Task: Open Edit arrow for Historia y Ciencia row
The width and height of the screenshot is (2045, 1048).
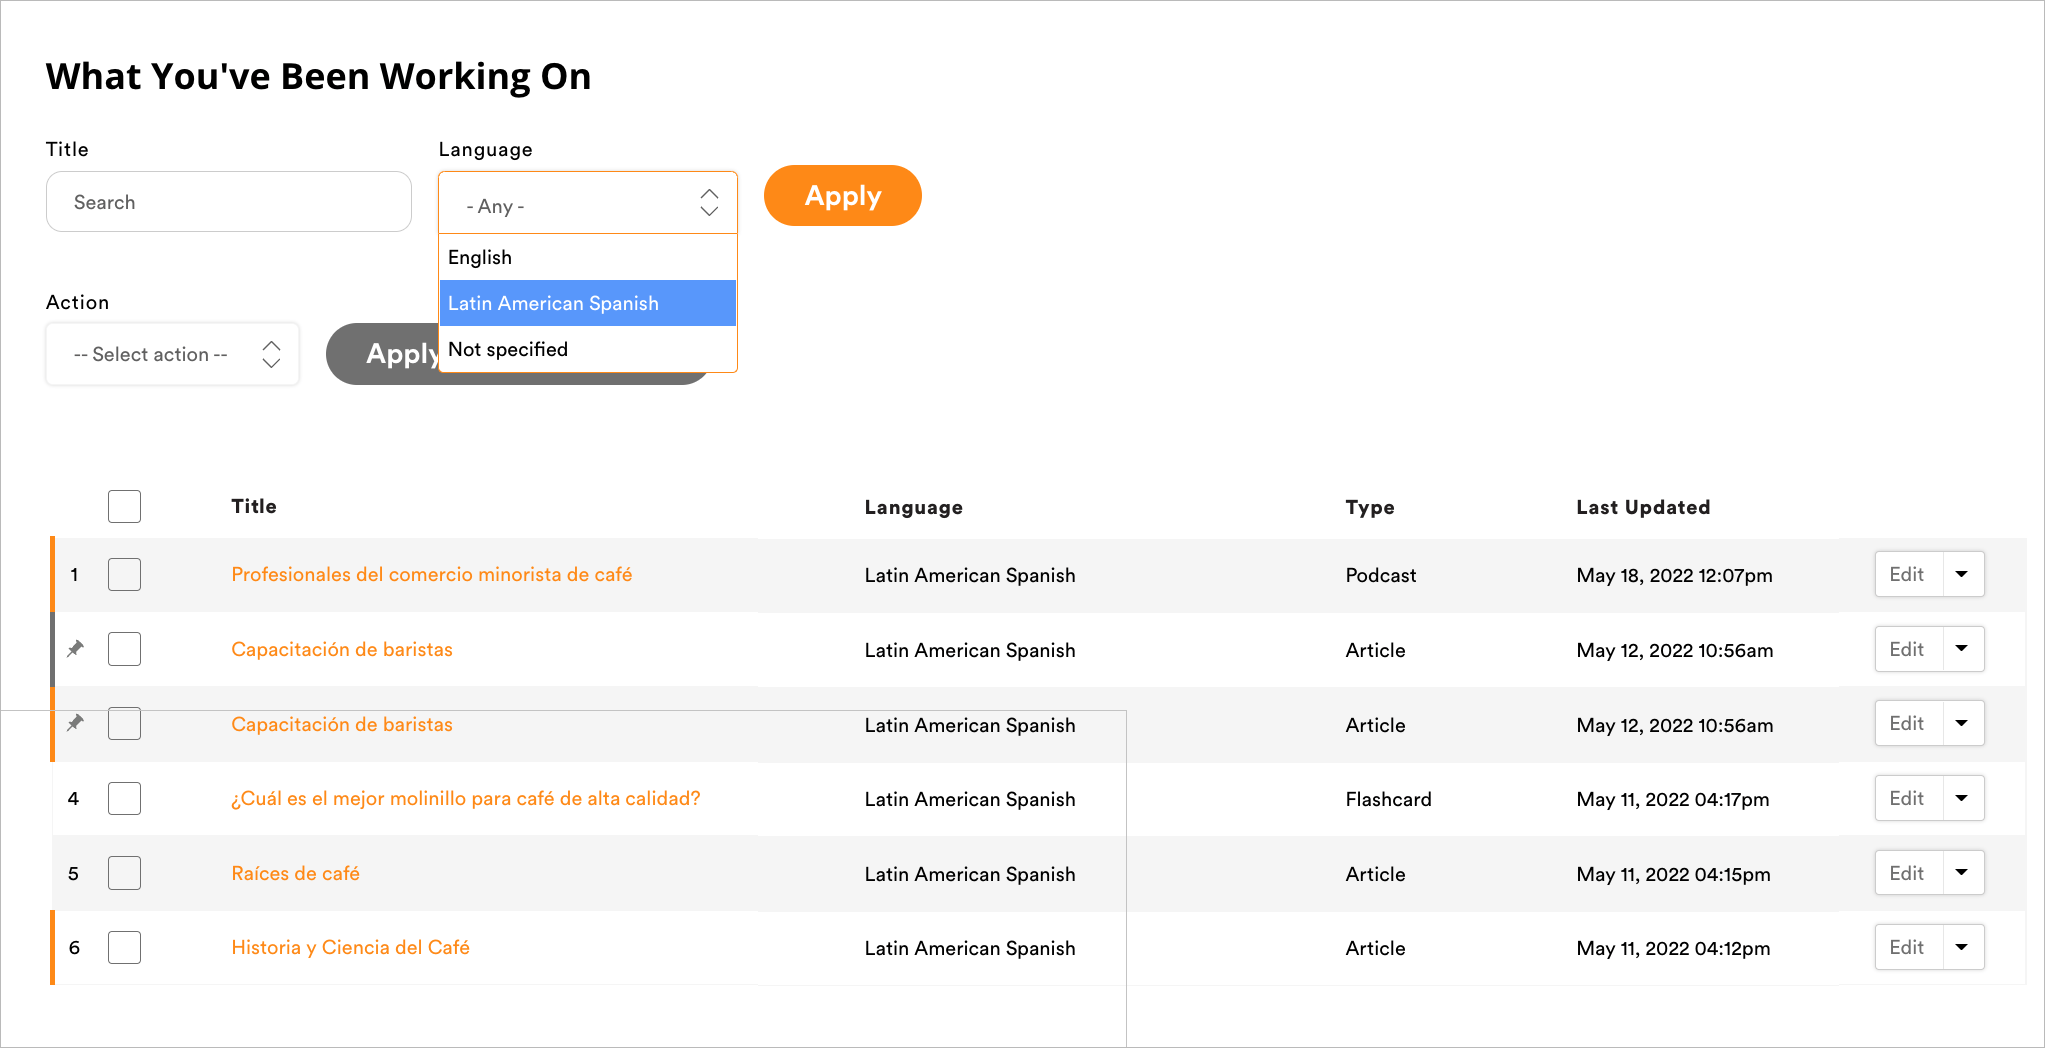Action: [x=1962, y=947]
